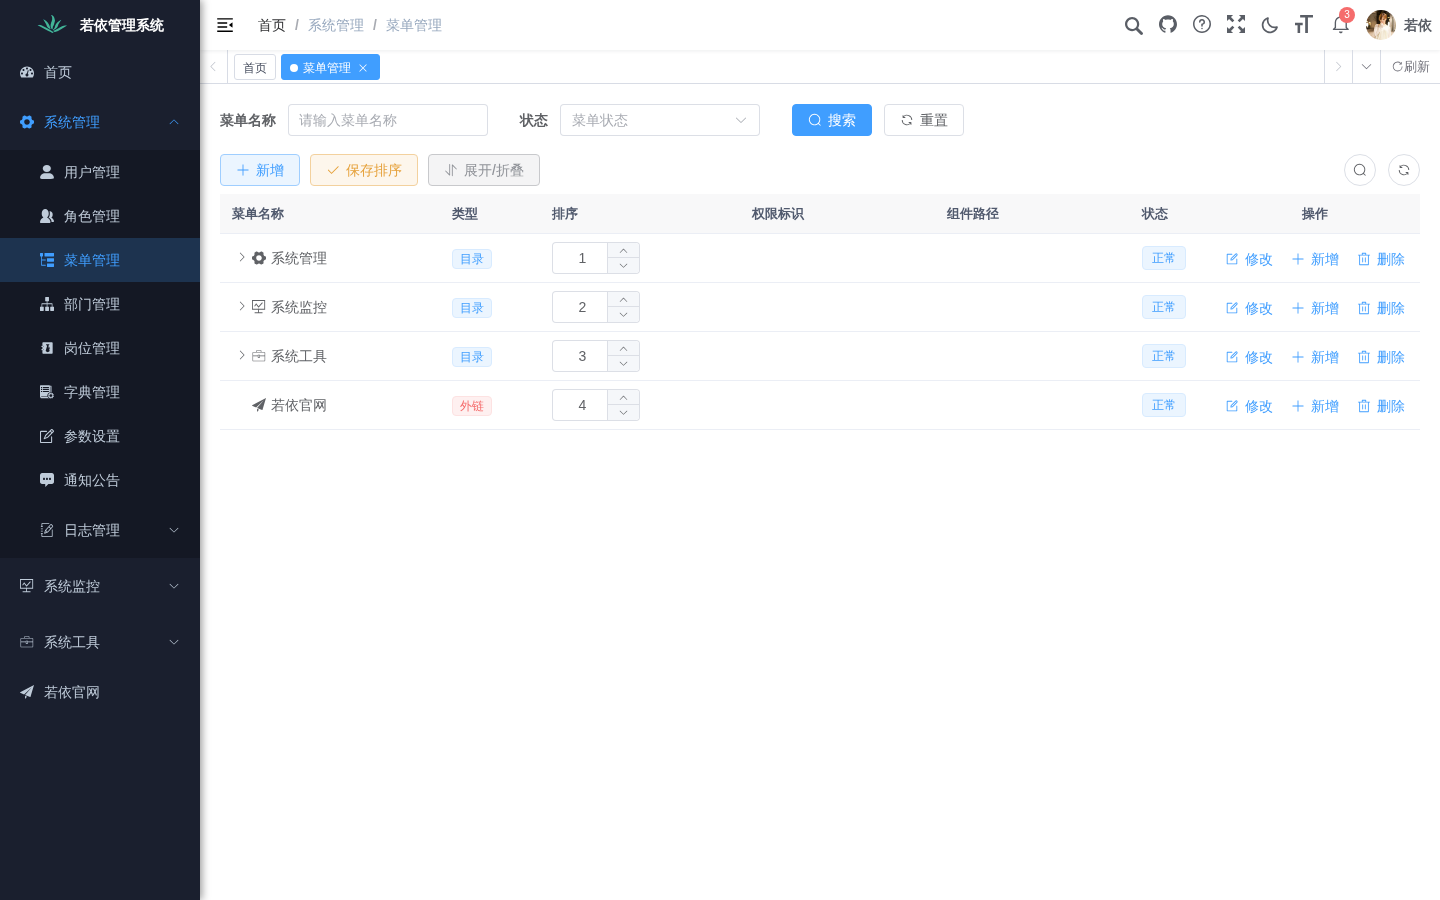Delete the 系统工具 row

1381,357
